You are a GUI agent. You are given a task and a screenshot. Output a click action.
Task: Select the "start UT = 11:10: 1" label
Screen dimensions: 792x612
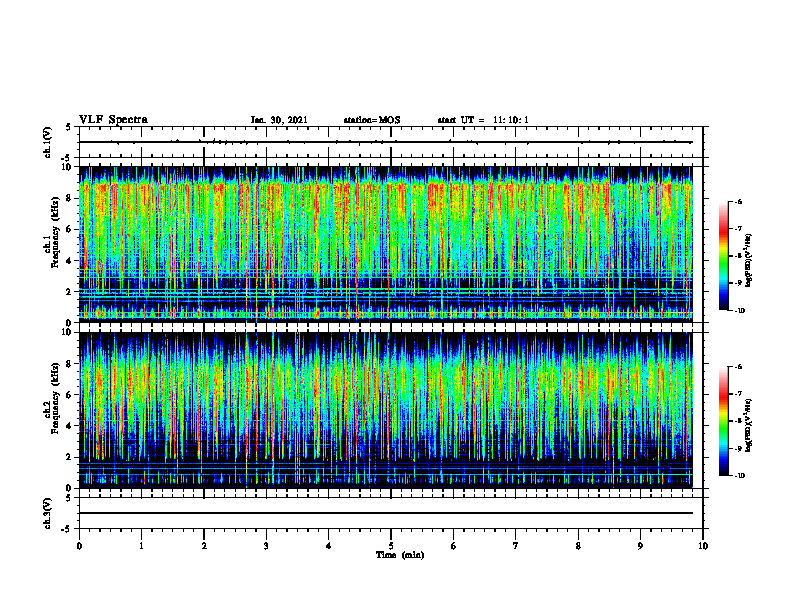pos(483,120)
